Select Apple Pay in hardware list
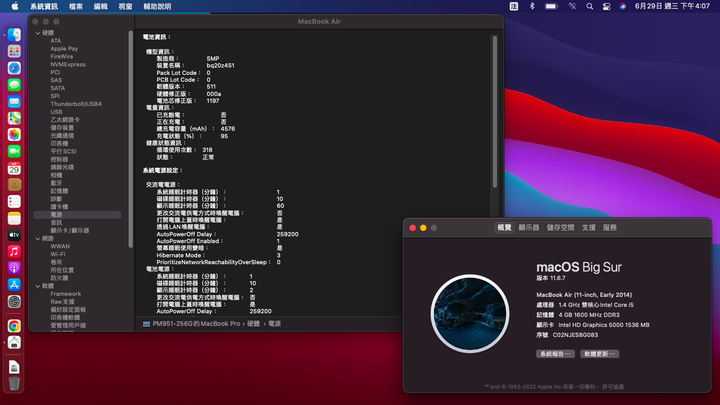Screen dimensions: 720x405 click(64, 49)
